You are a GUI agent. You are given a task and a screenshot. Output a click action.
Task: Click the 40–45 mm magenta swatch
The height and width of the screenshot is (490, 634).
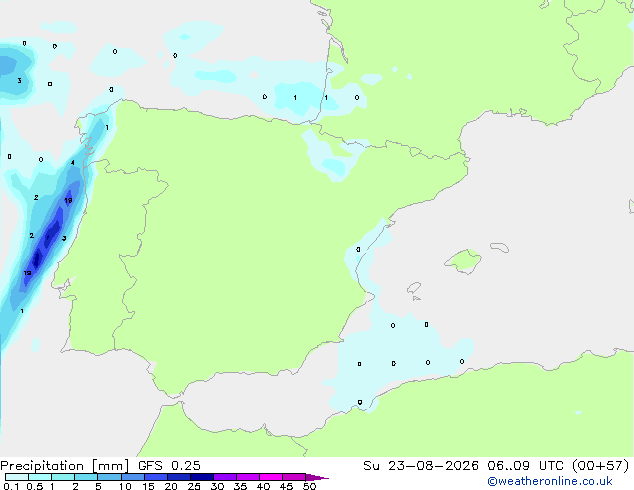(x=271, y=477)
